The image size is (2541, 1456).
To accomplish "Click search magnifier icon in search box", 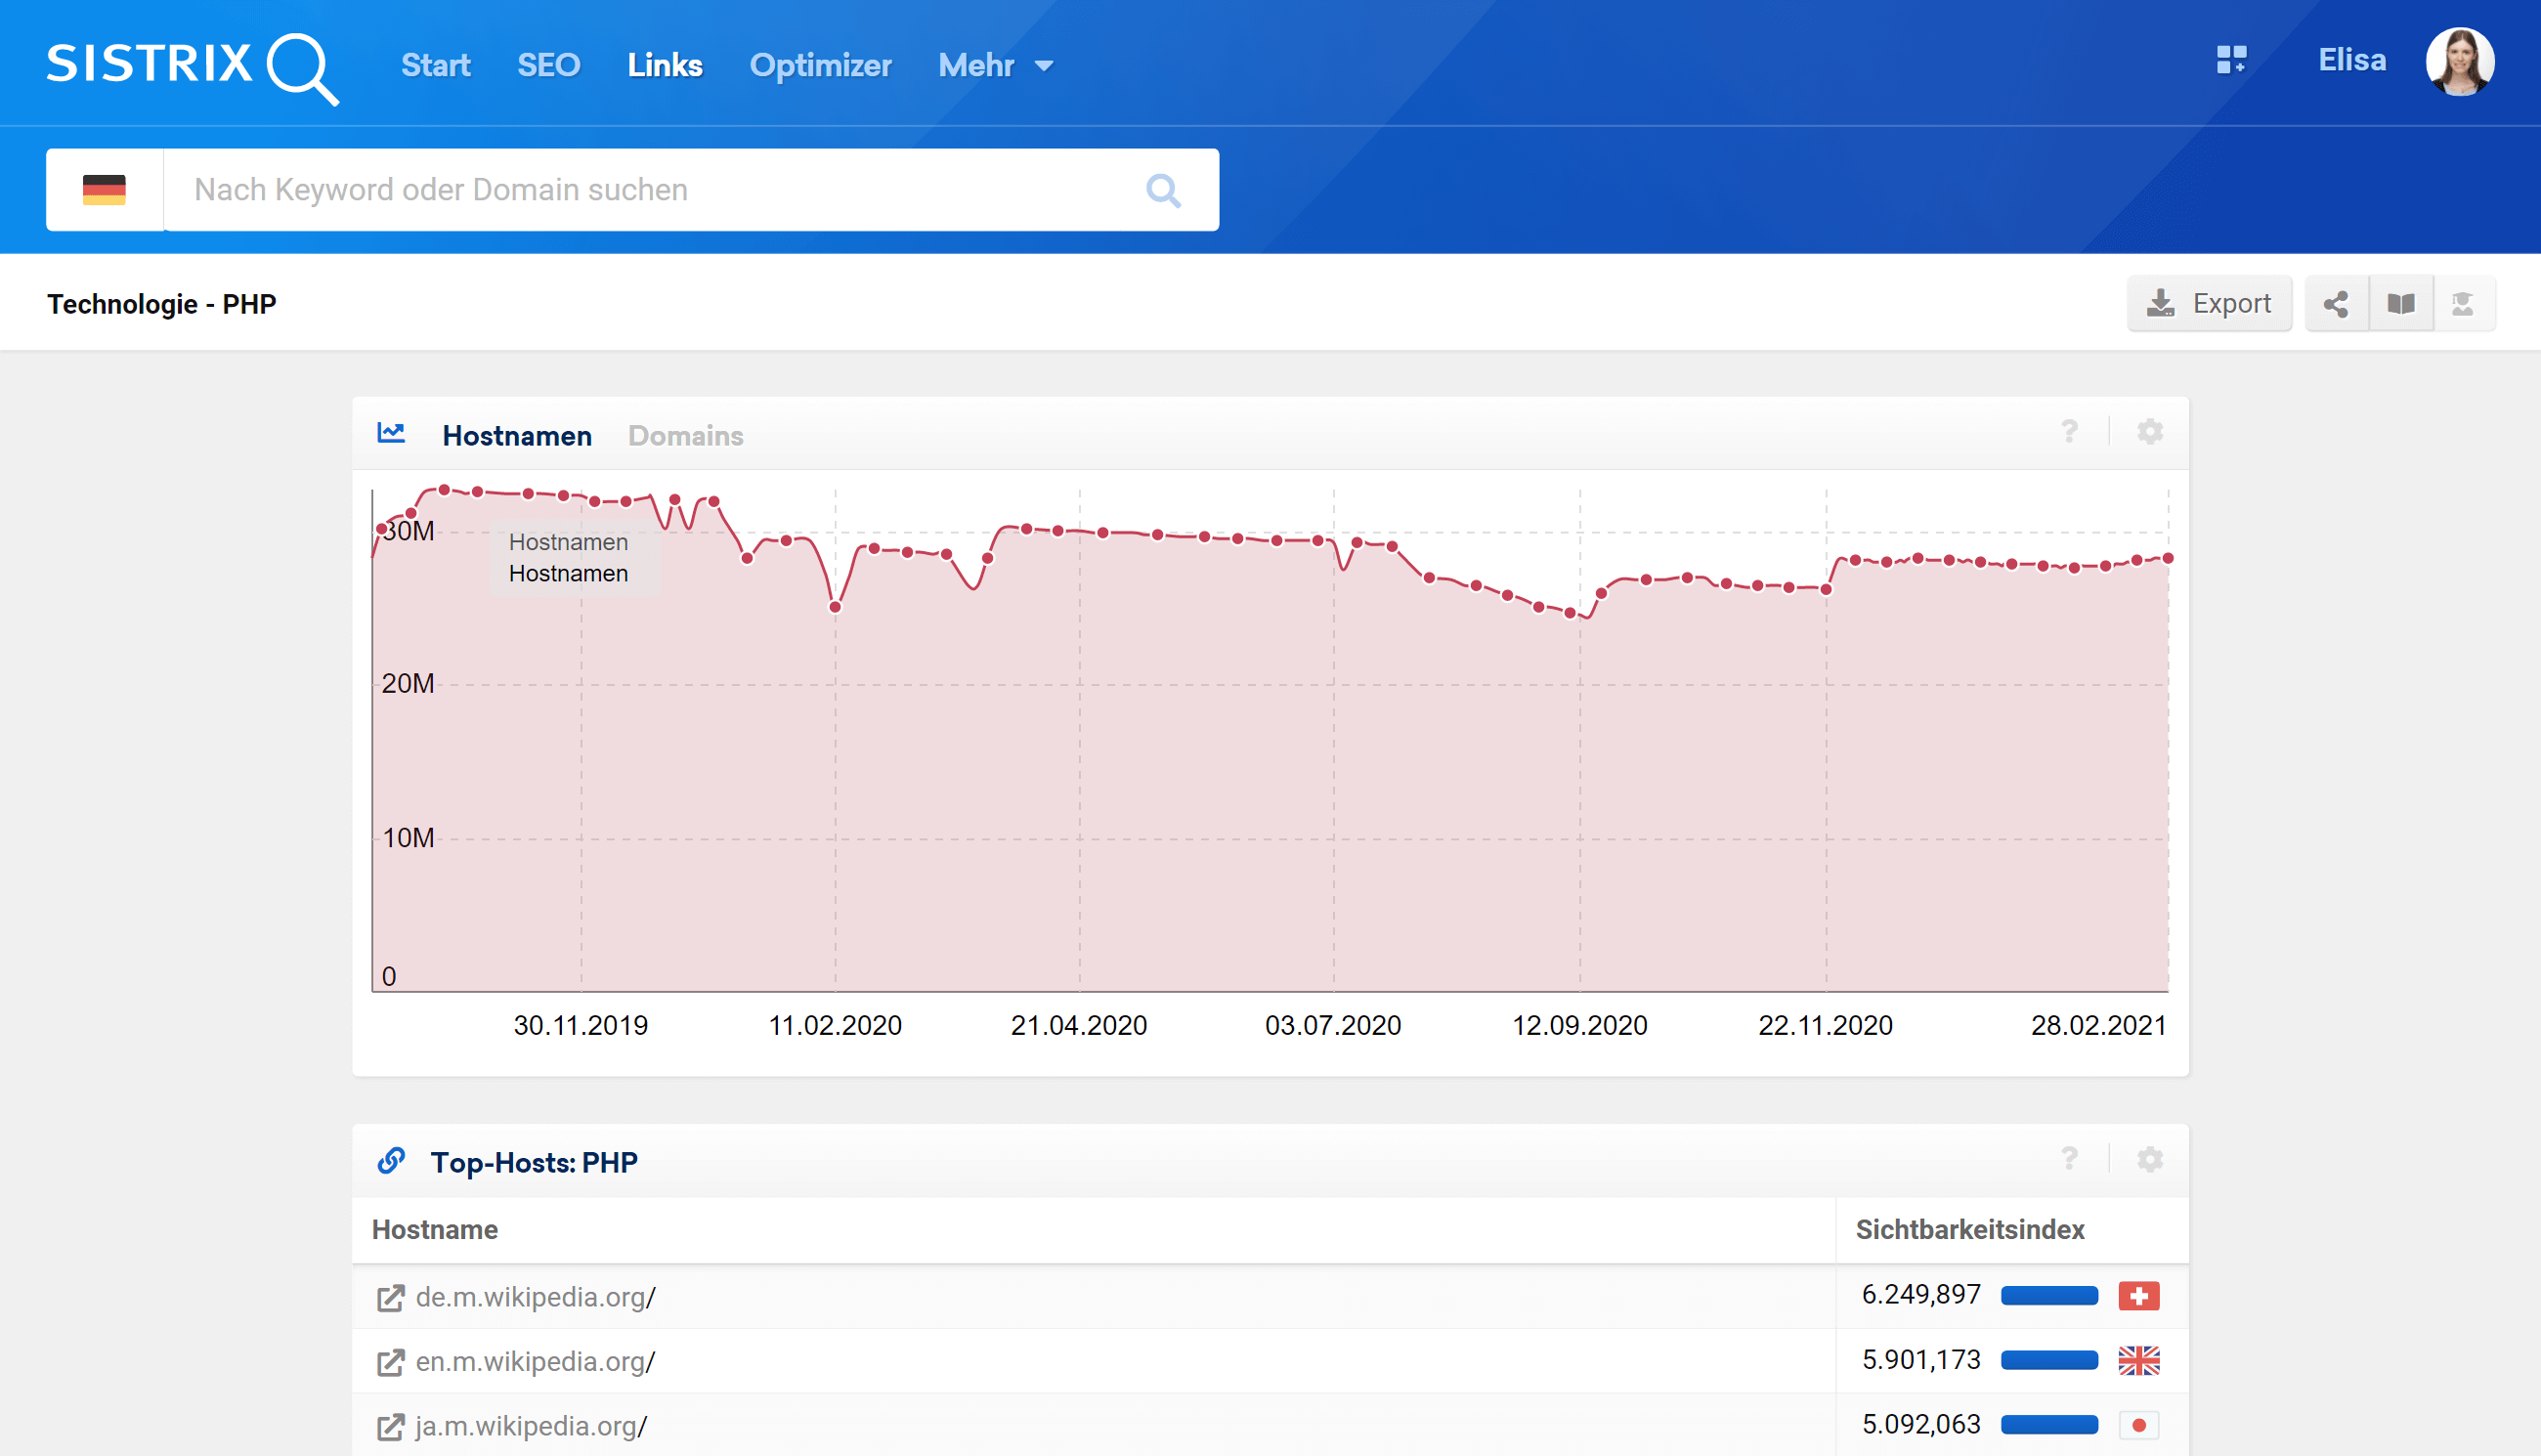I will [x=1163, y=190].
